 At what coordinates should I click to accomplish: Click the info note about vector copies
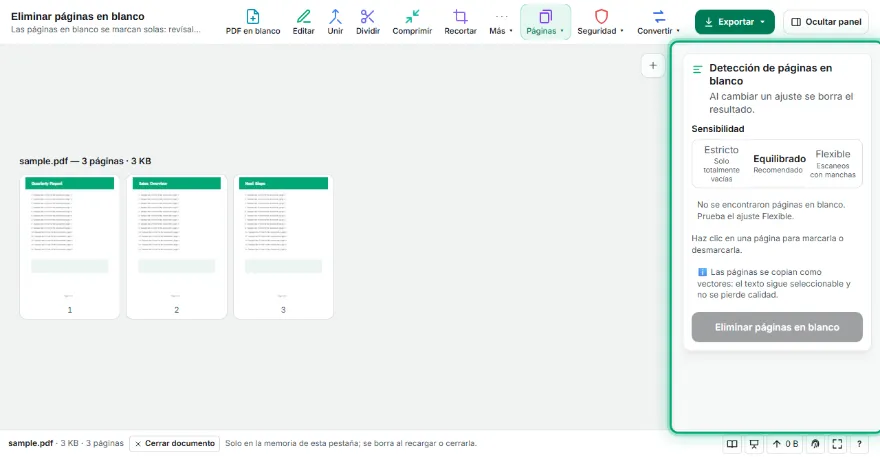(x=774, y=284)
